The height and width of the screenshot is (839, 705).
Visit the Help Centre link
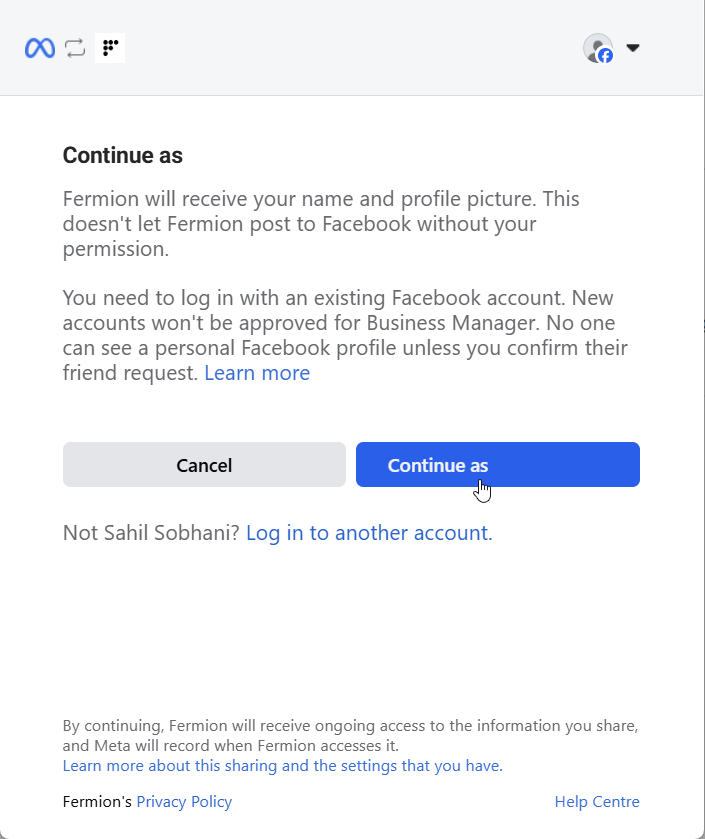(597, 802)
